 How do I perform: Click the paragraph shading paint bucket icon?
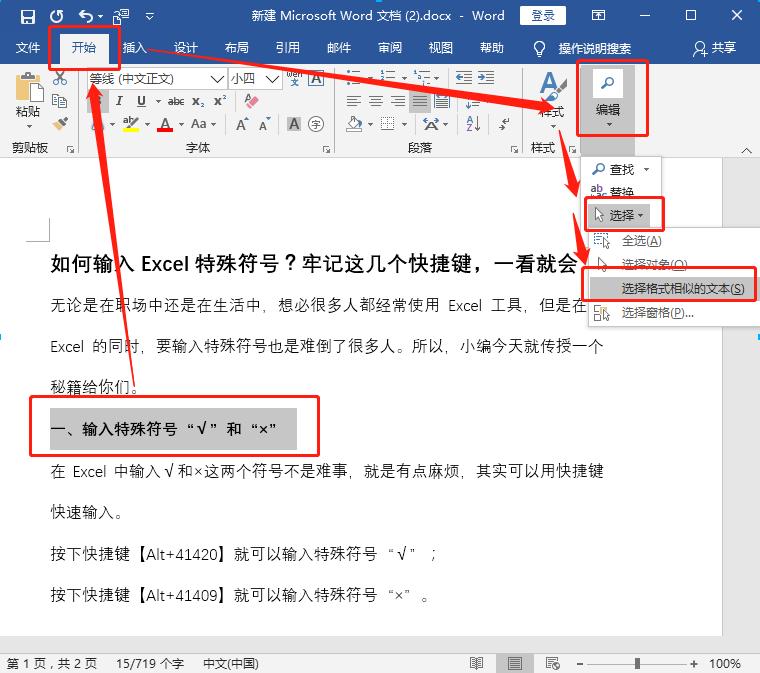click(x=354, y=124)
